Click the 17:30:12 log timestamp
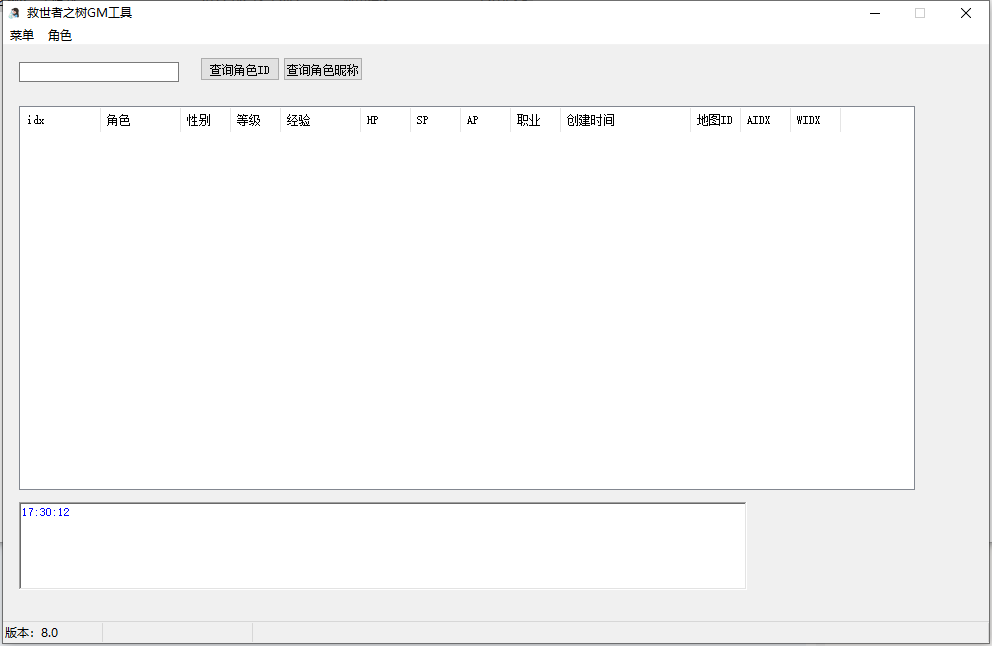 click(x=46, y=512)
